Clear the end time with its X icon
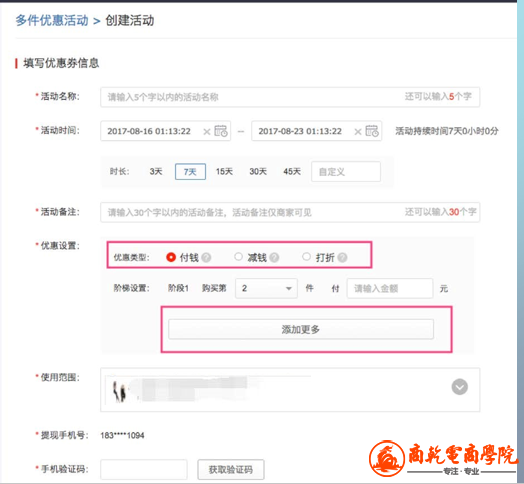Viewport: 524px width, 484px height. 358,132
